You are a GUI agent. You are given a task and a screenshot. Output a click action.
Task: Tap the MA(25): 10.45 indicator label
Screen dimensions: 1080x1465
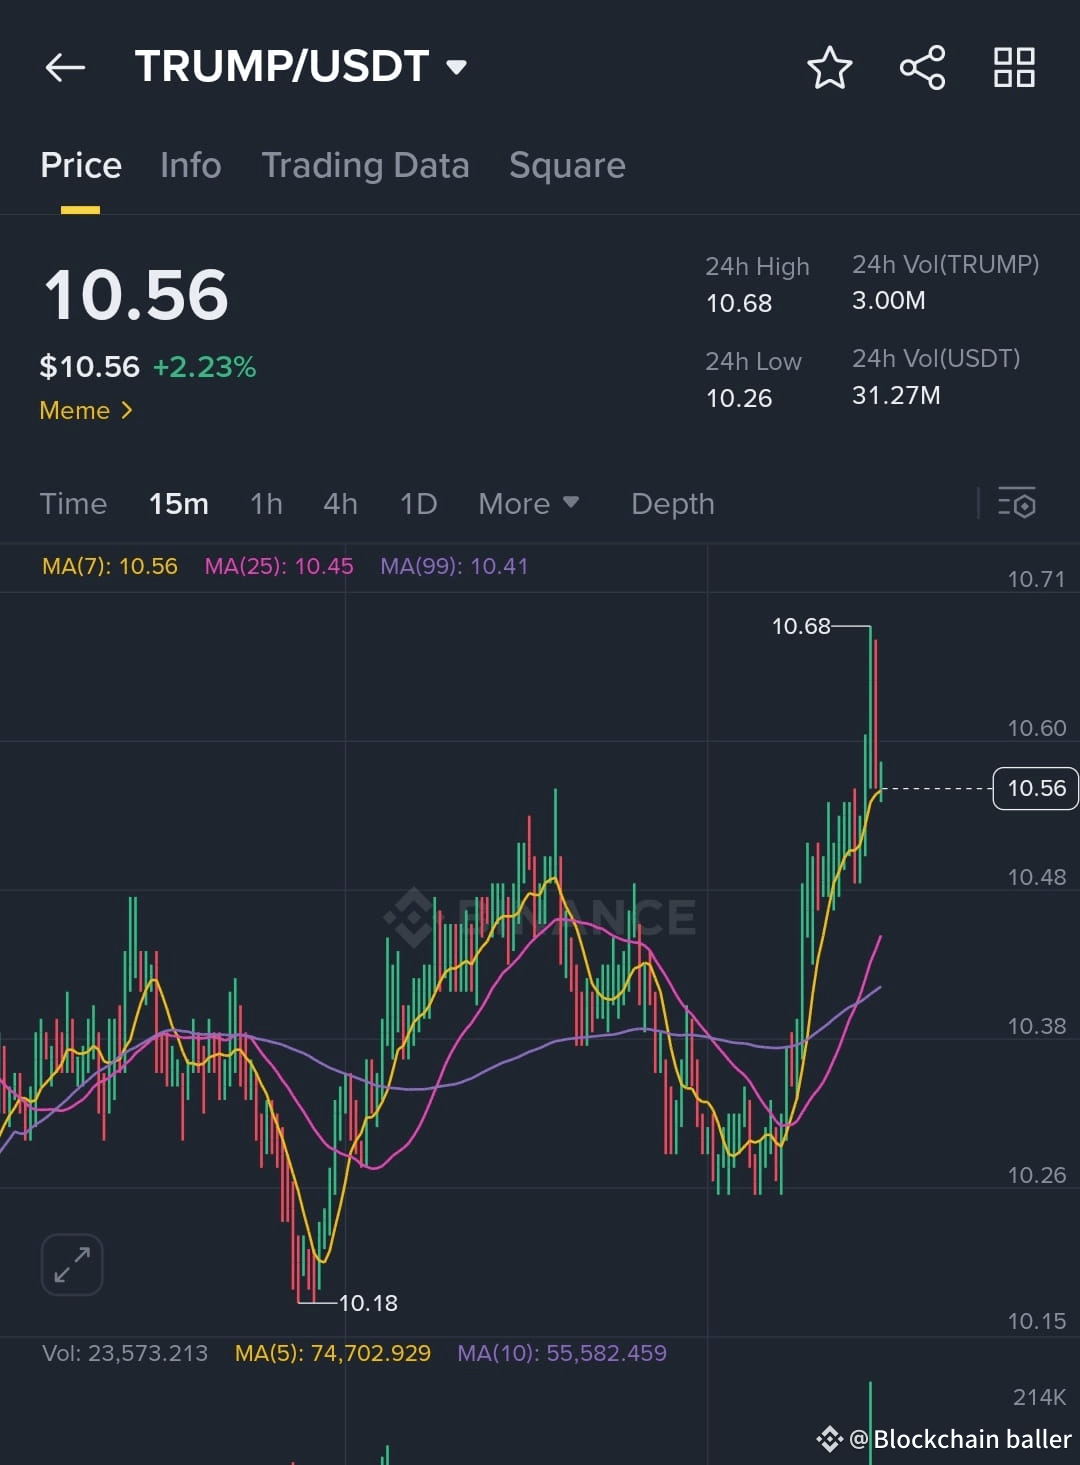(x=279, y=566)
